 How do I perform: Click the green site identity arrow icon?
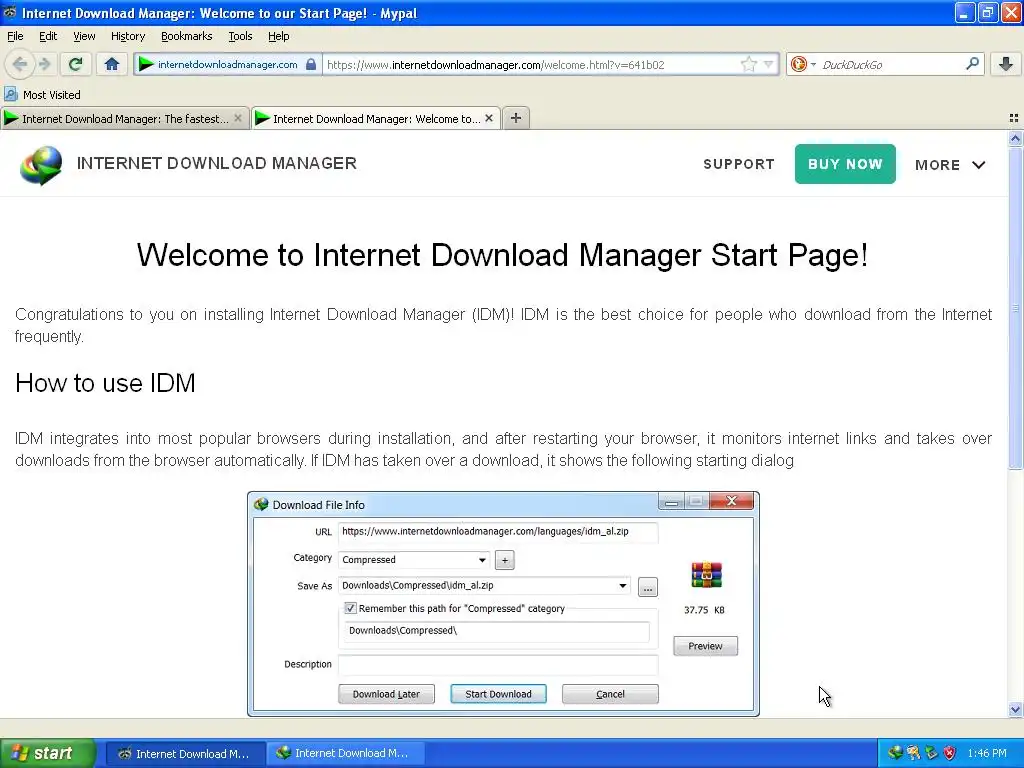pyautogui.click(x=146, y=64)
